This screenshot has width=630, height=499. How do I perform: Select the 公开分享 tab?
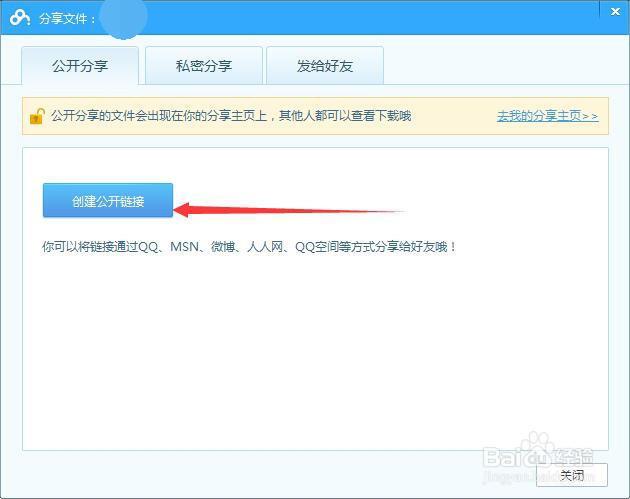point(80,66)
